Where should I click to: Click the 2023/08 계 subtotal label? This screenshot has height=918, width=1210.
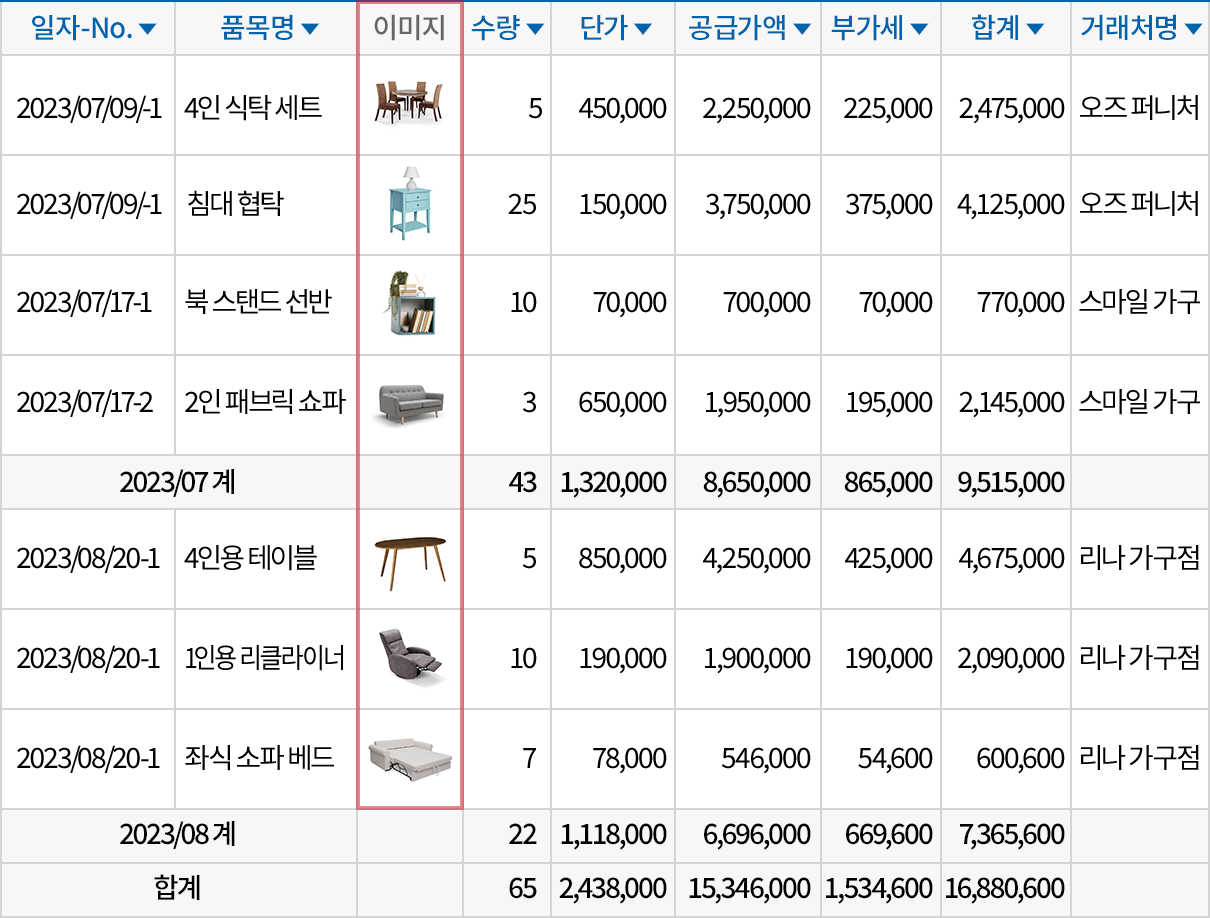point(178,835)
